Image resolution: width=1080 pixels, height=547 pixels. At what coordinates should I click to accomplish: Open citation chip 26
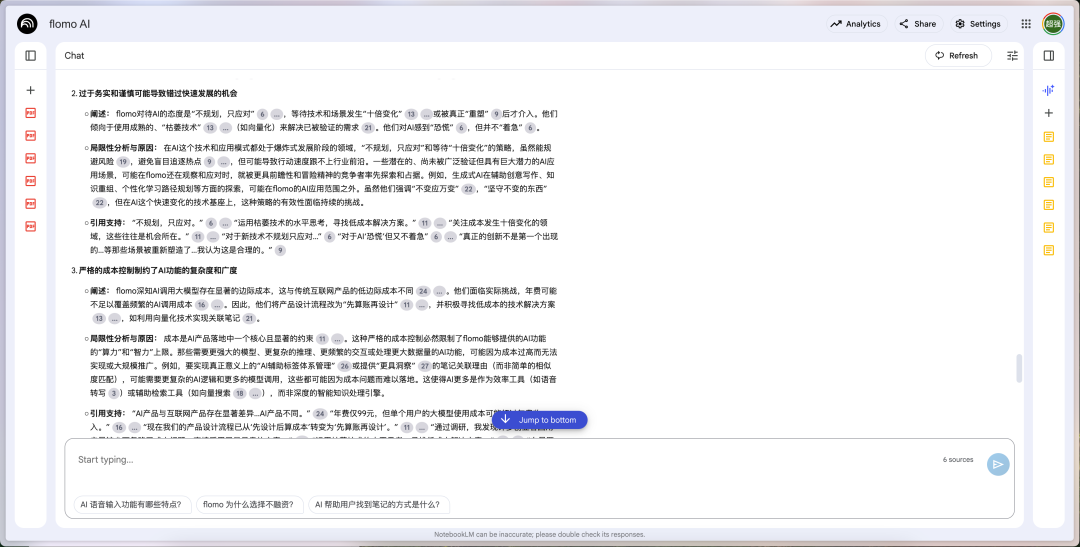pos(344,366)
